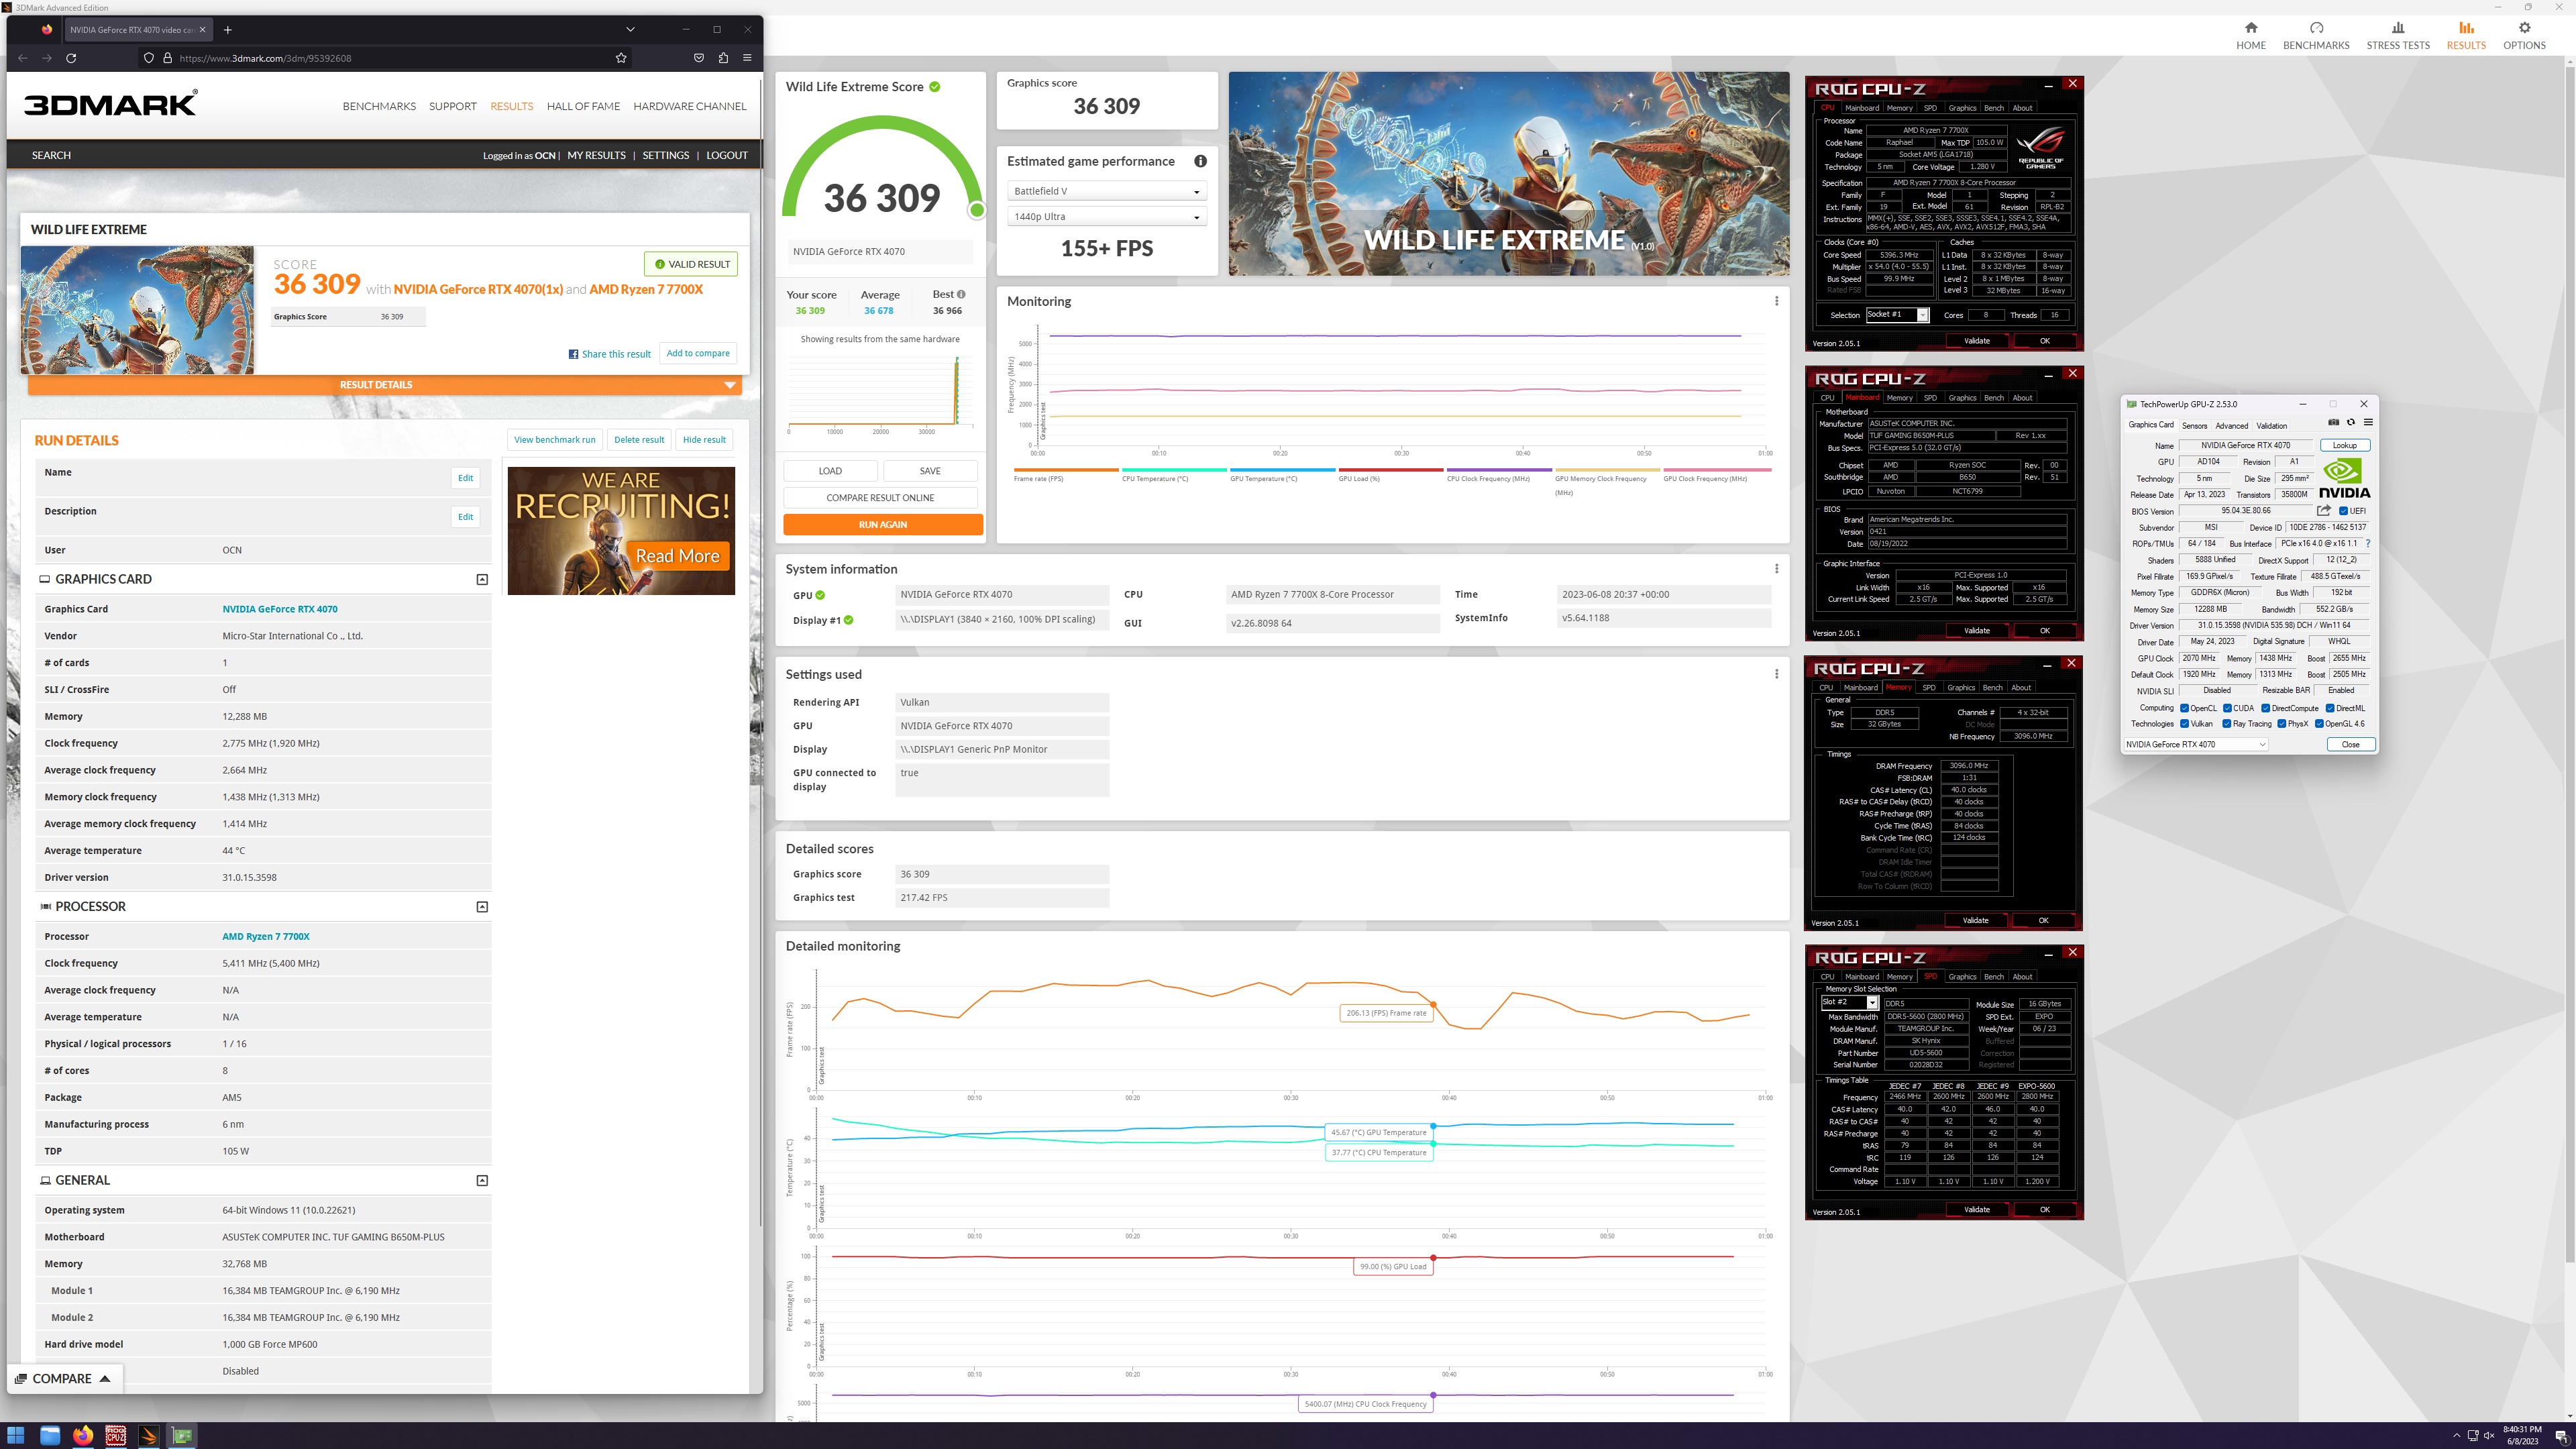Show tracking protection shield info
This screenshot has height=1449, width=2576.
click(x=149, y=58)
